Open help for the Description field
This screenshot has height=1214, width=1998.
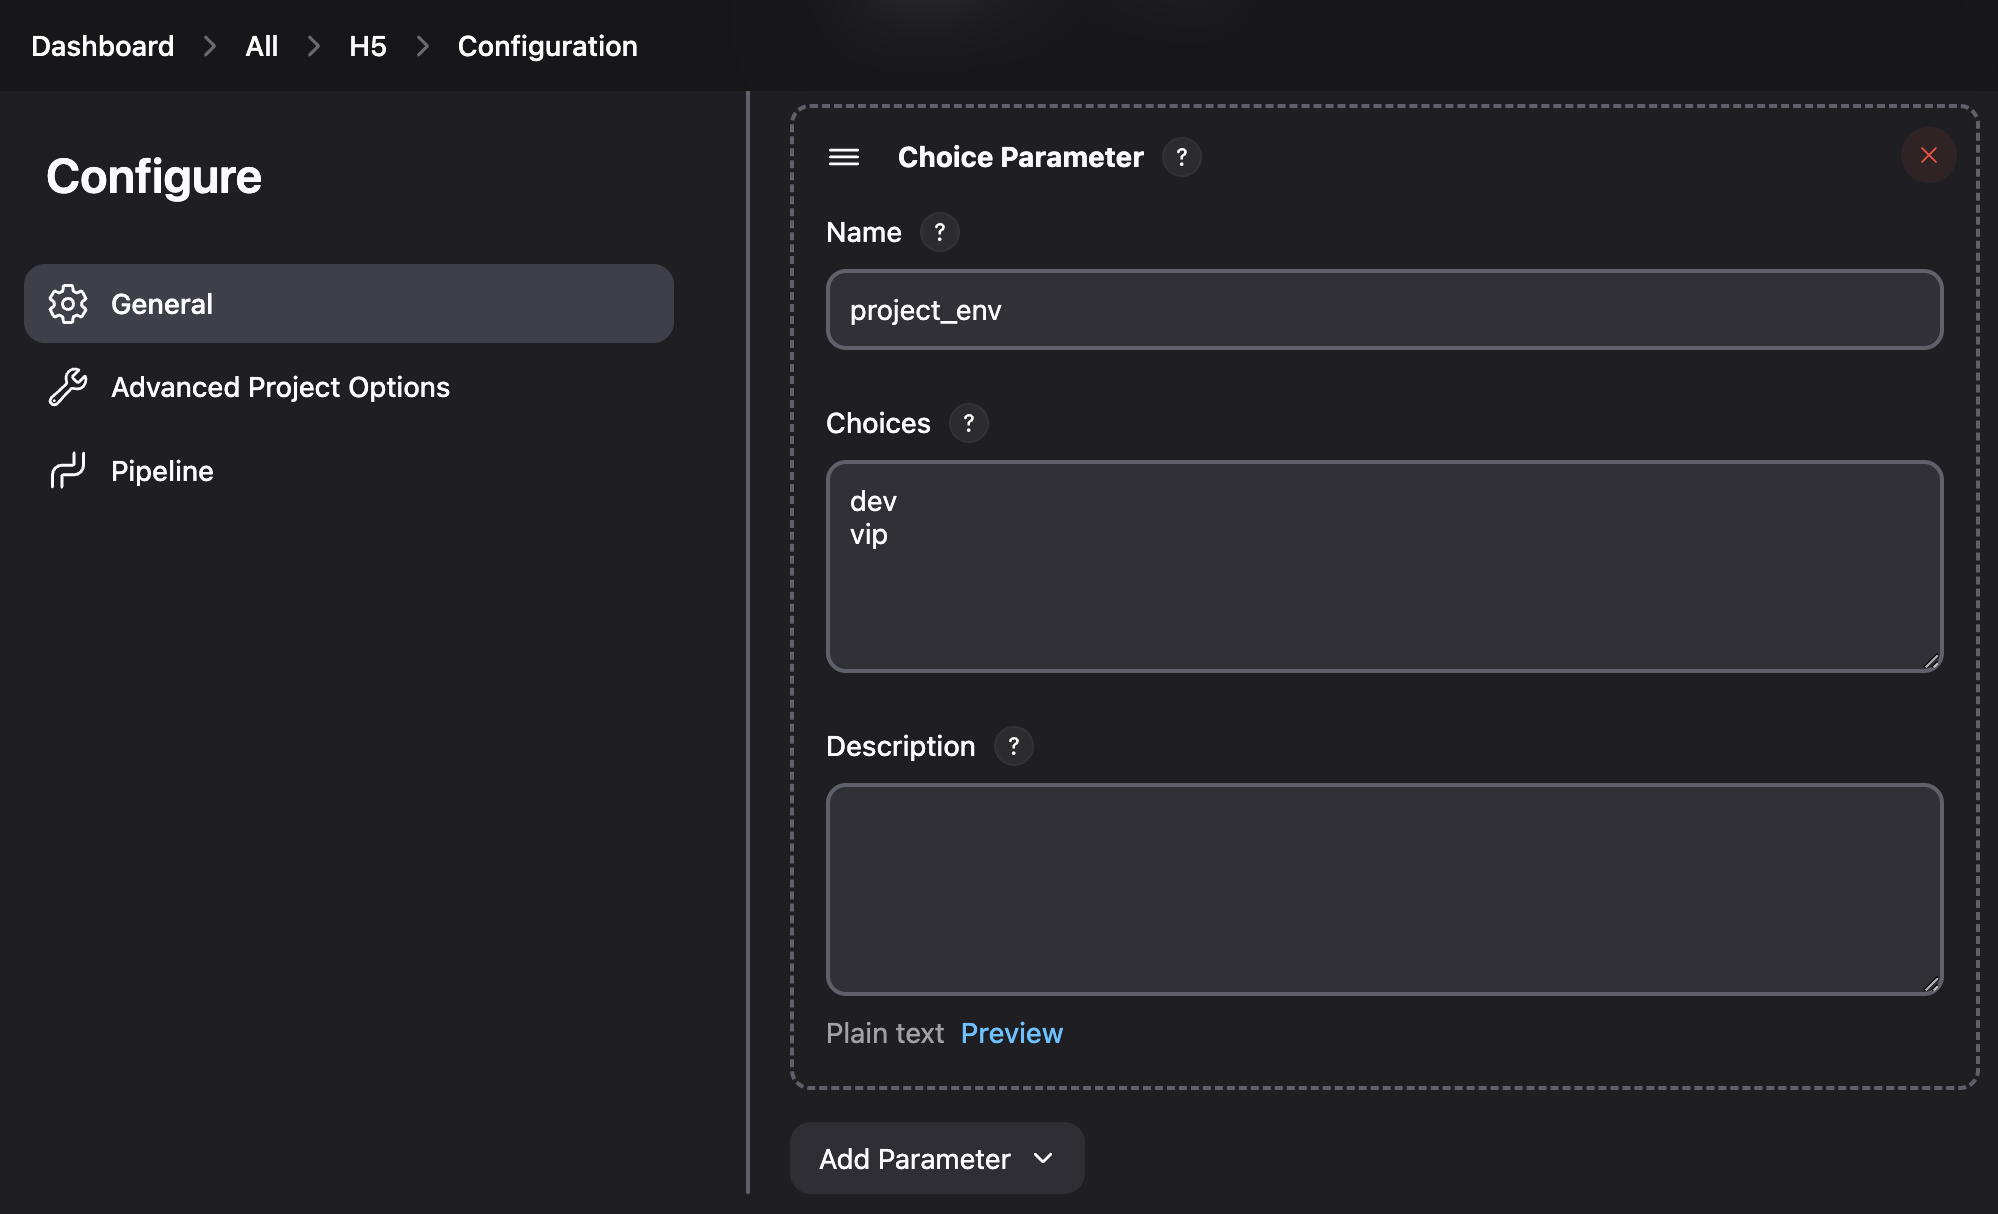[1013, 746]
